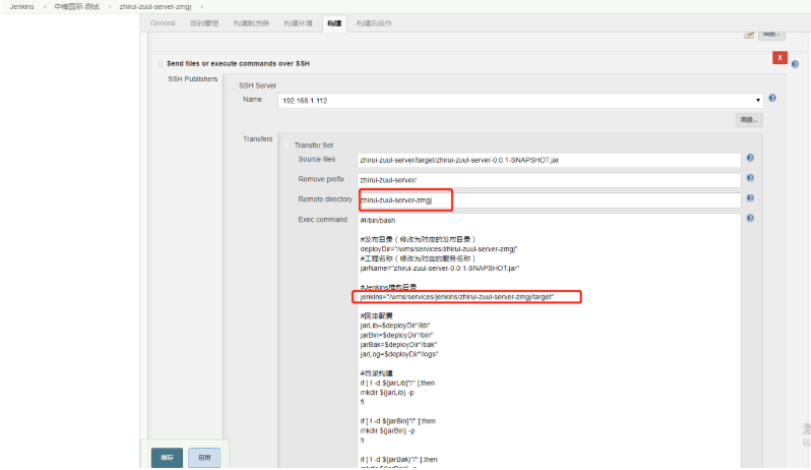
Task: Open help icon for Source files field
Action: (750, 158)
